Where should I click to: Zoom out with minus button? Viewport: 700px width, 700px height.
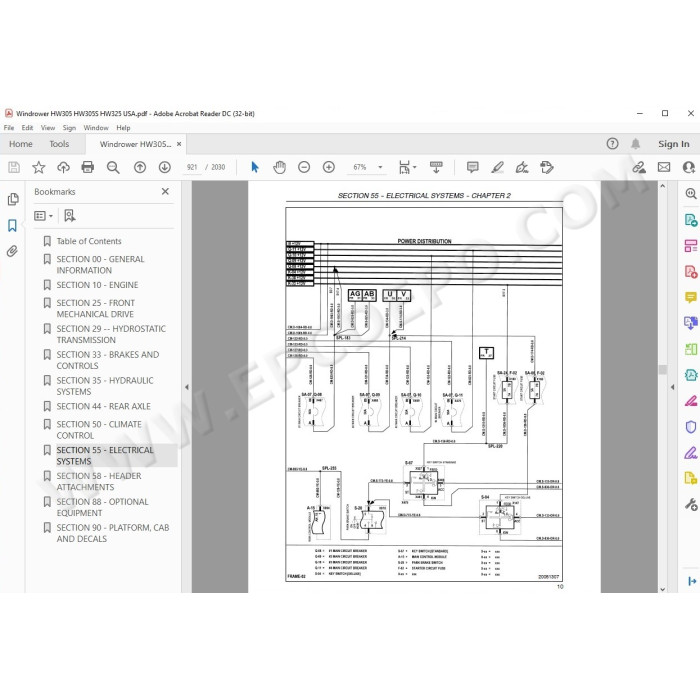click(x=304, y=167)
